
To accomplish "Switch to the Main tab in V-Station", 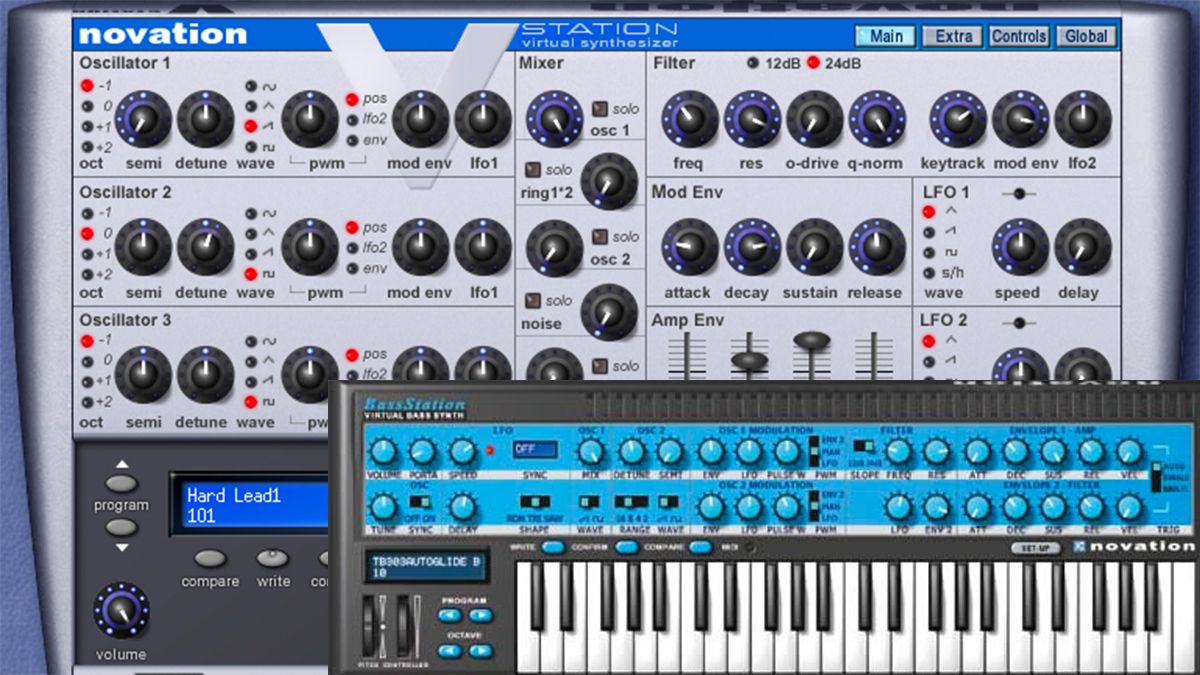I will click(x=885, y=36).
